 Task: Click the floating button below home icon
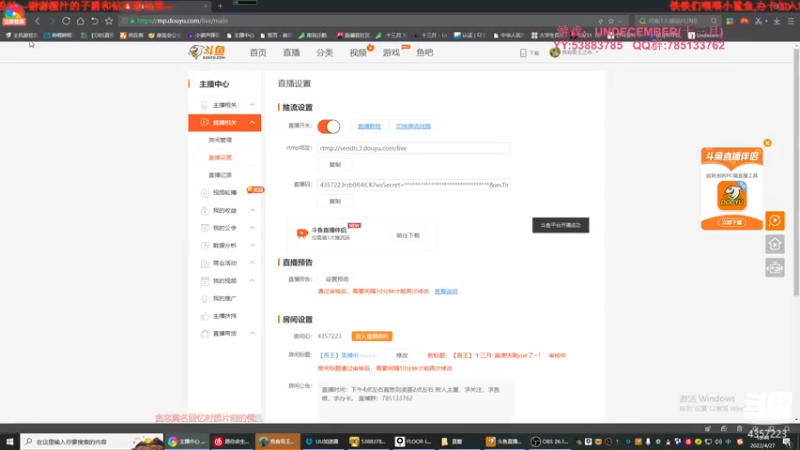tap(774, 268)
